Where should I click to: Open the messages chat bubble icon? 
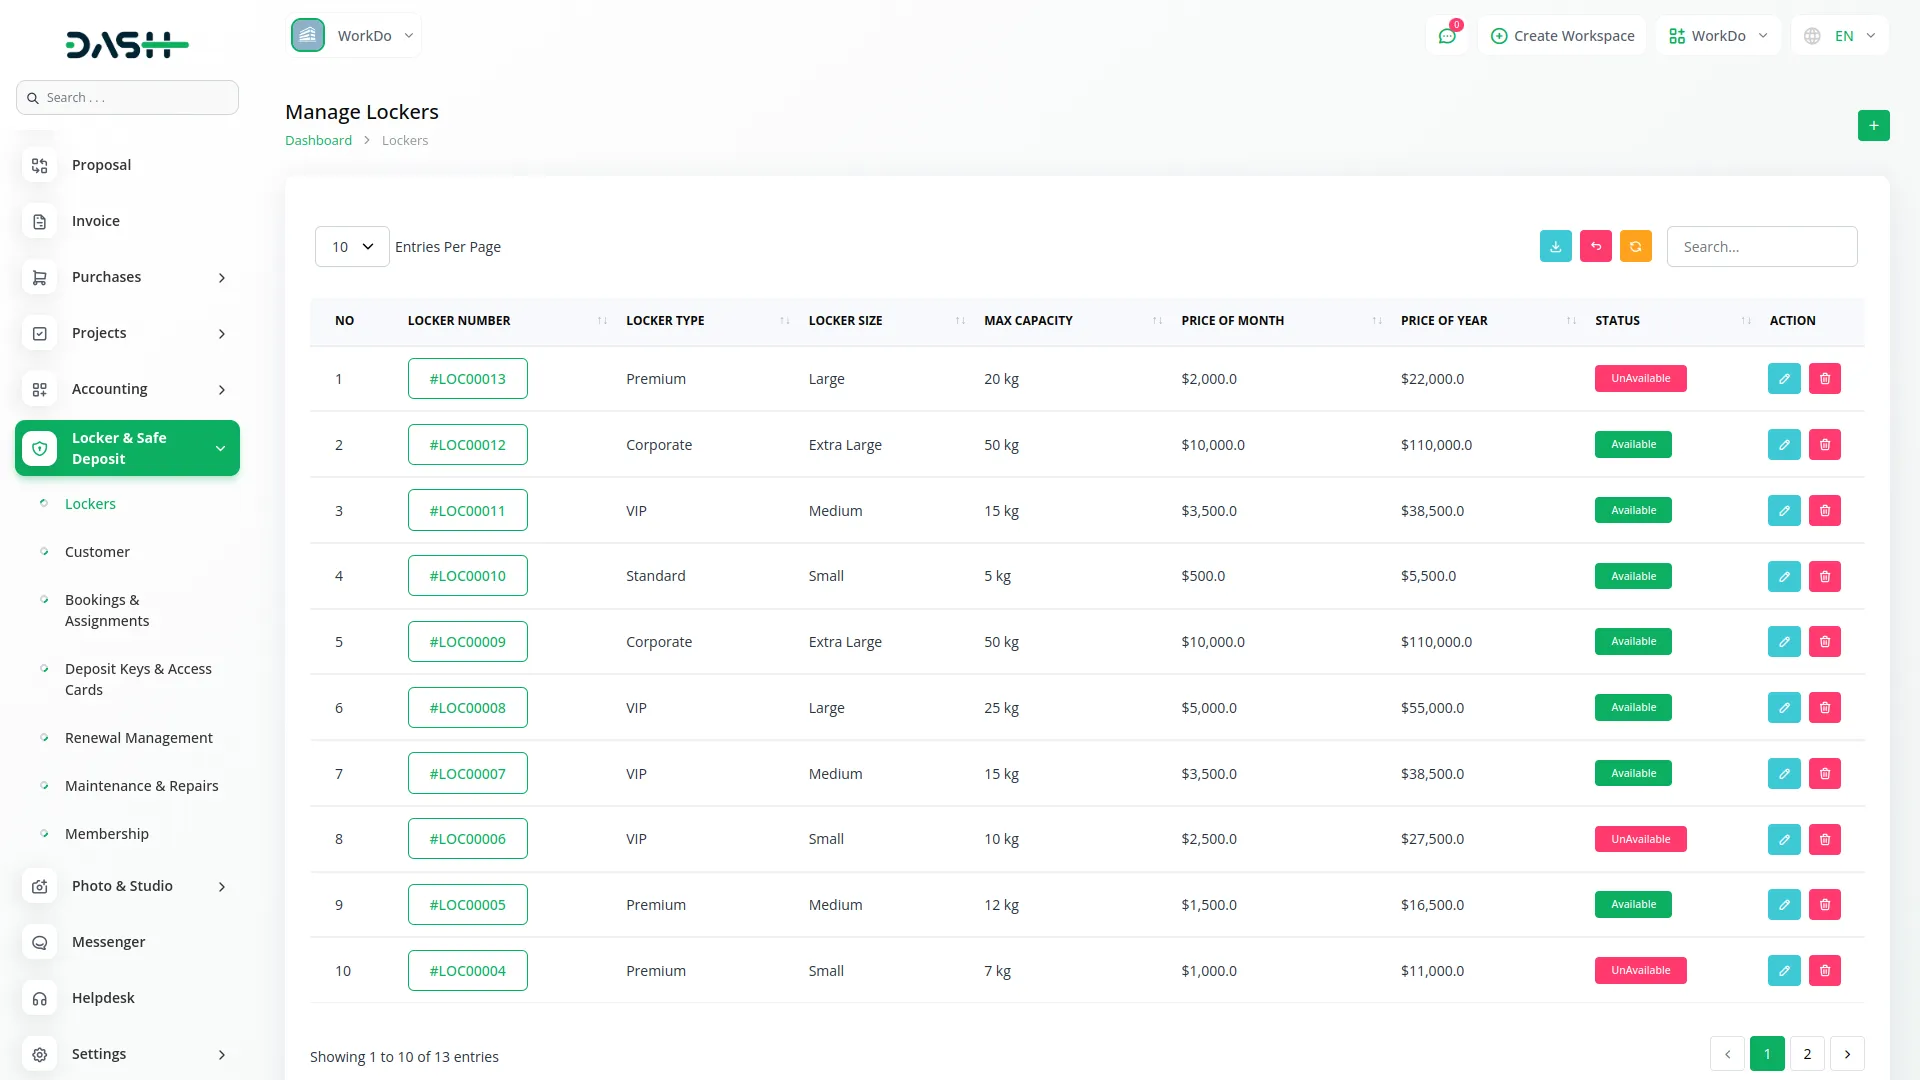[1447, 35]
